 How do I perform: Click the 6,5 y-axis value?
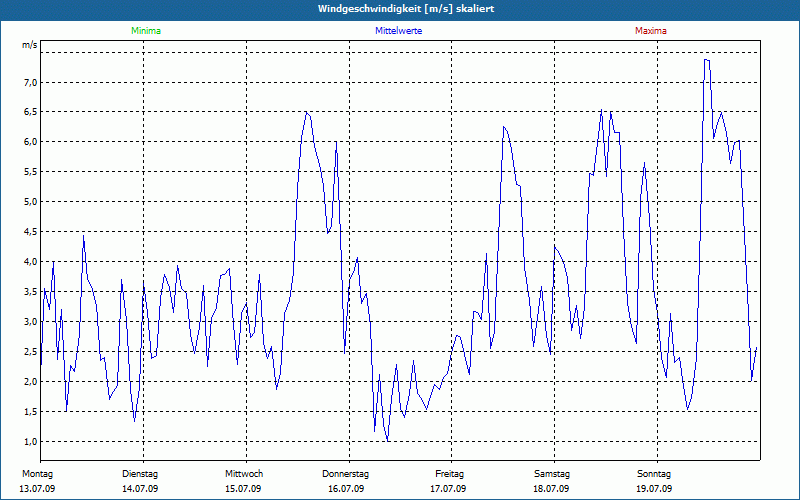pos(31,112)
